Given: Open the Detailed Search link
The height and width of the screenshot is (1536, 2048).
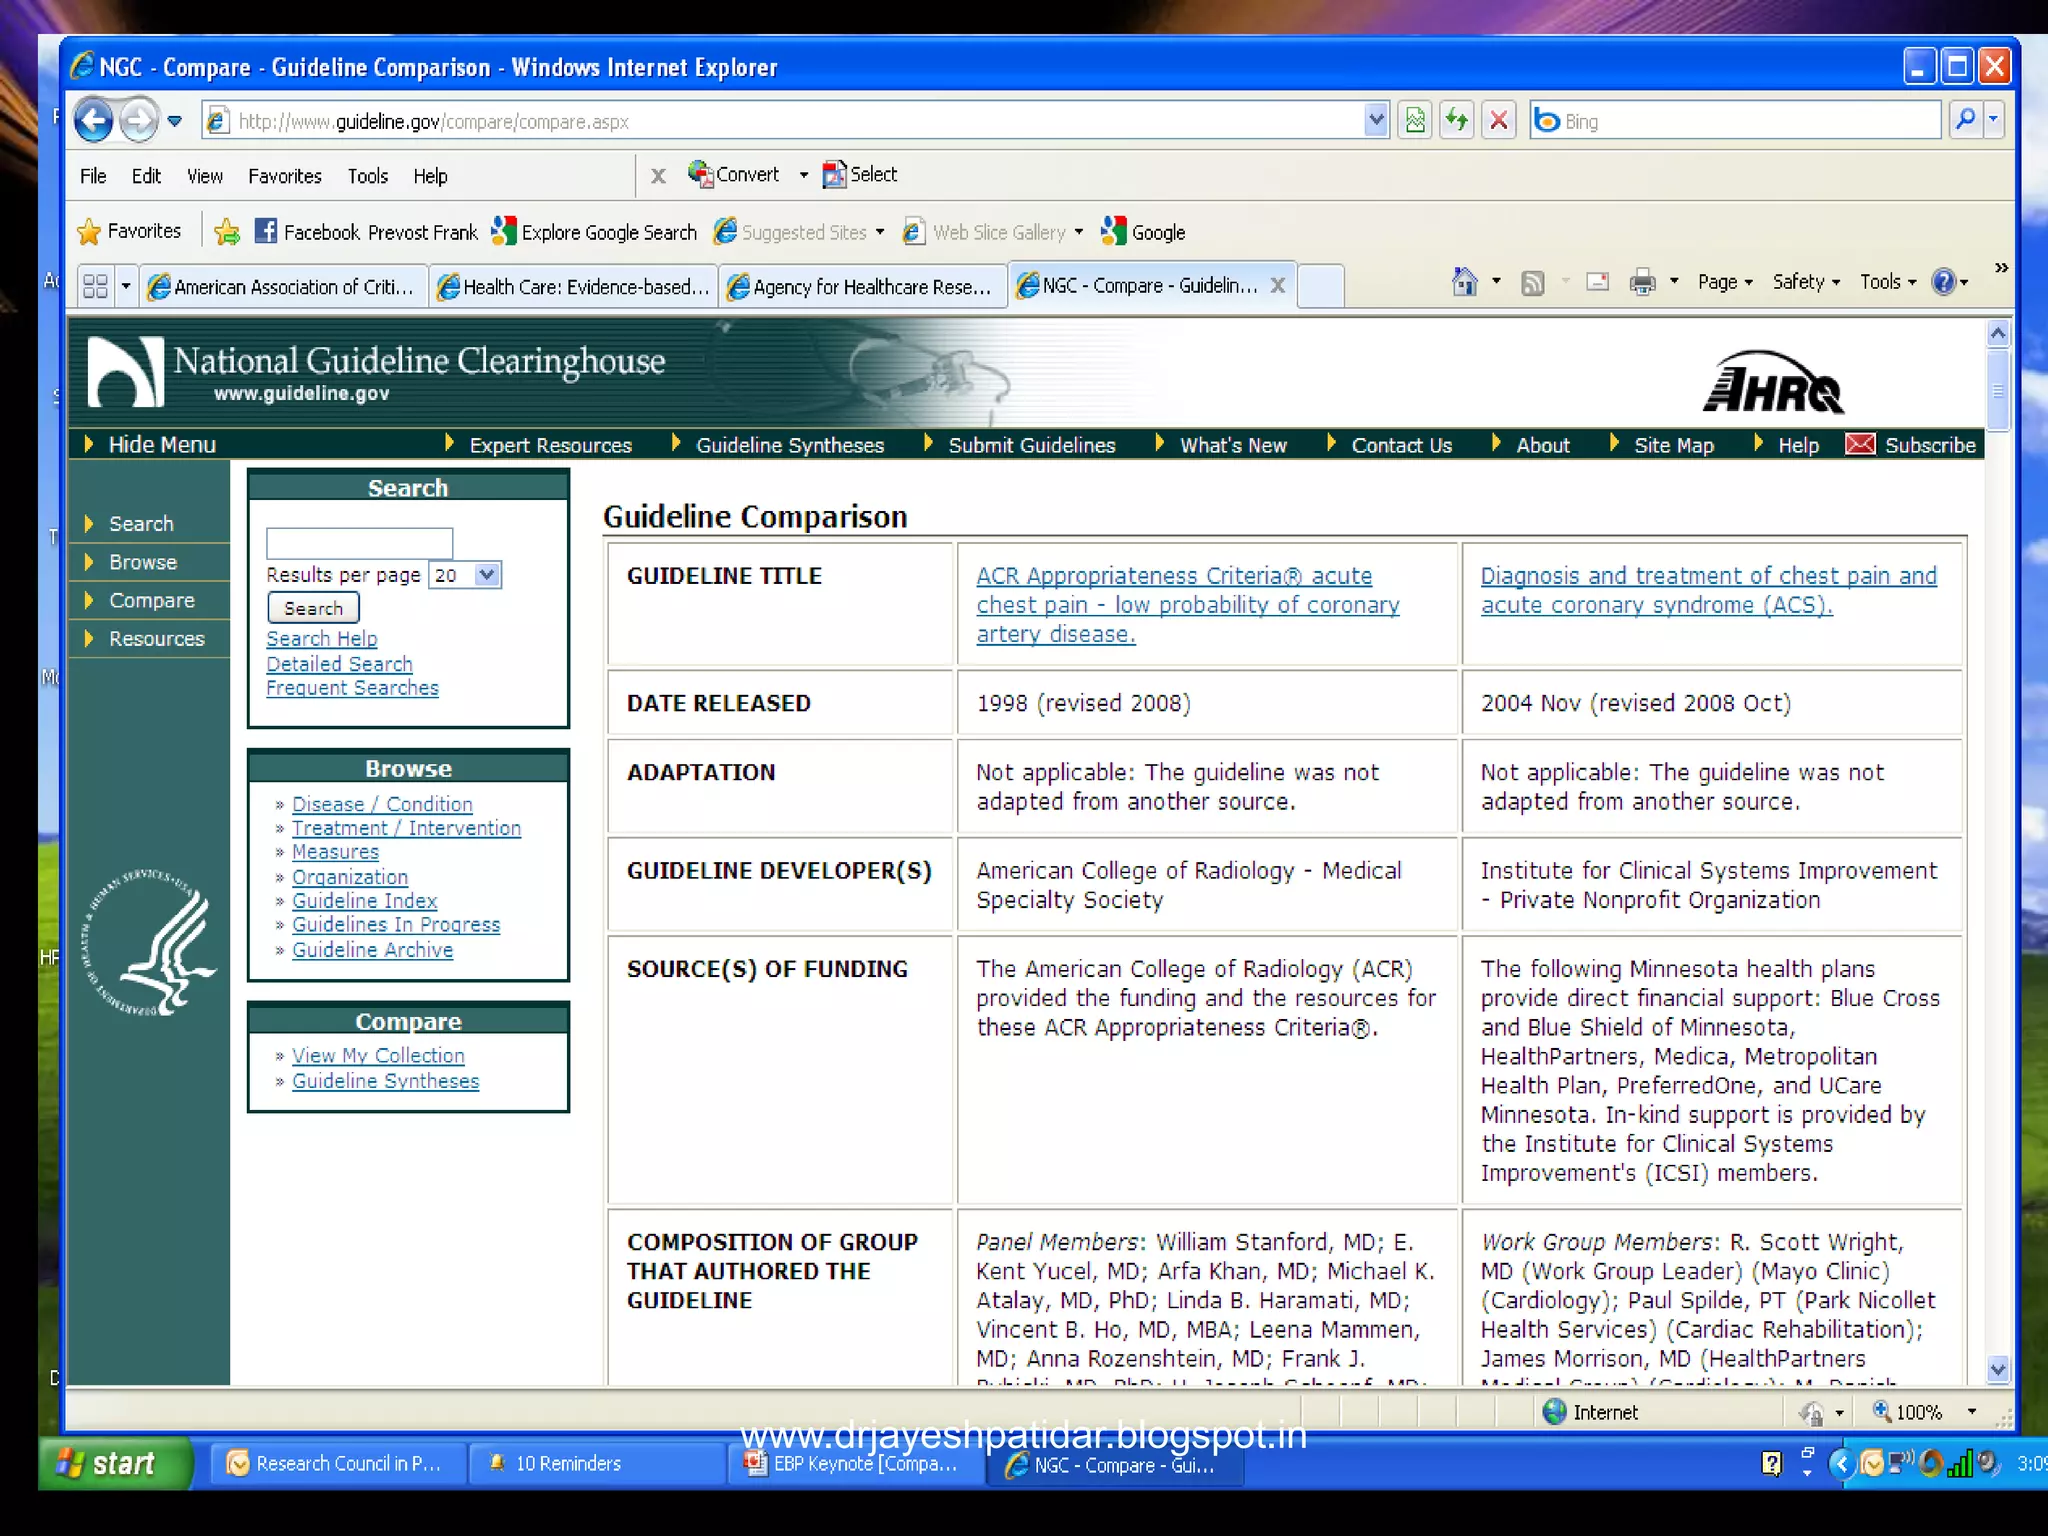Looking at the screenshot, I should (339, 664).
